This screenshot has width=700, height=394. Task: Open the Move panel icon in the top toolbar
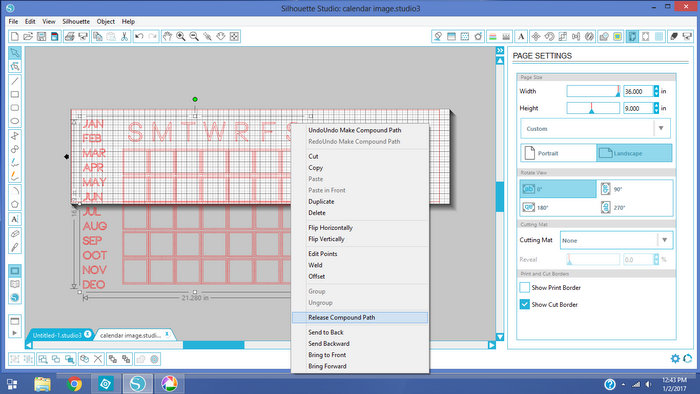[536, 36]
